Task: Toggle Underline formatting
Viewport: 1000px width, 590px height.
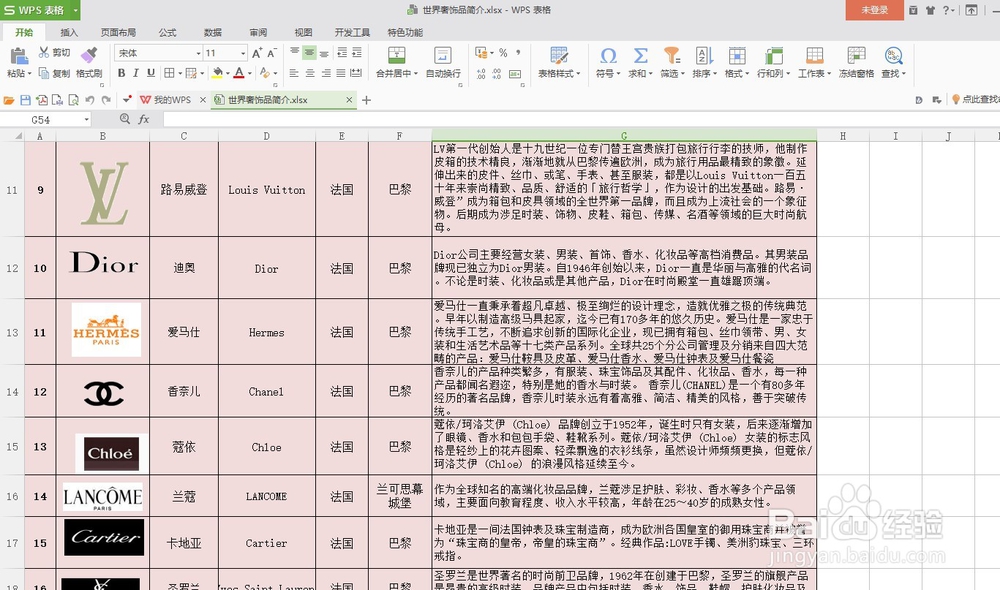Action: click(x=151, y=73)
